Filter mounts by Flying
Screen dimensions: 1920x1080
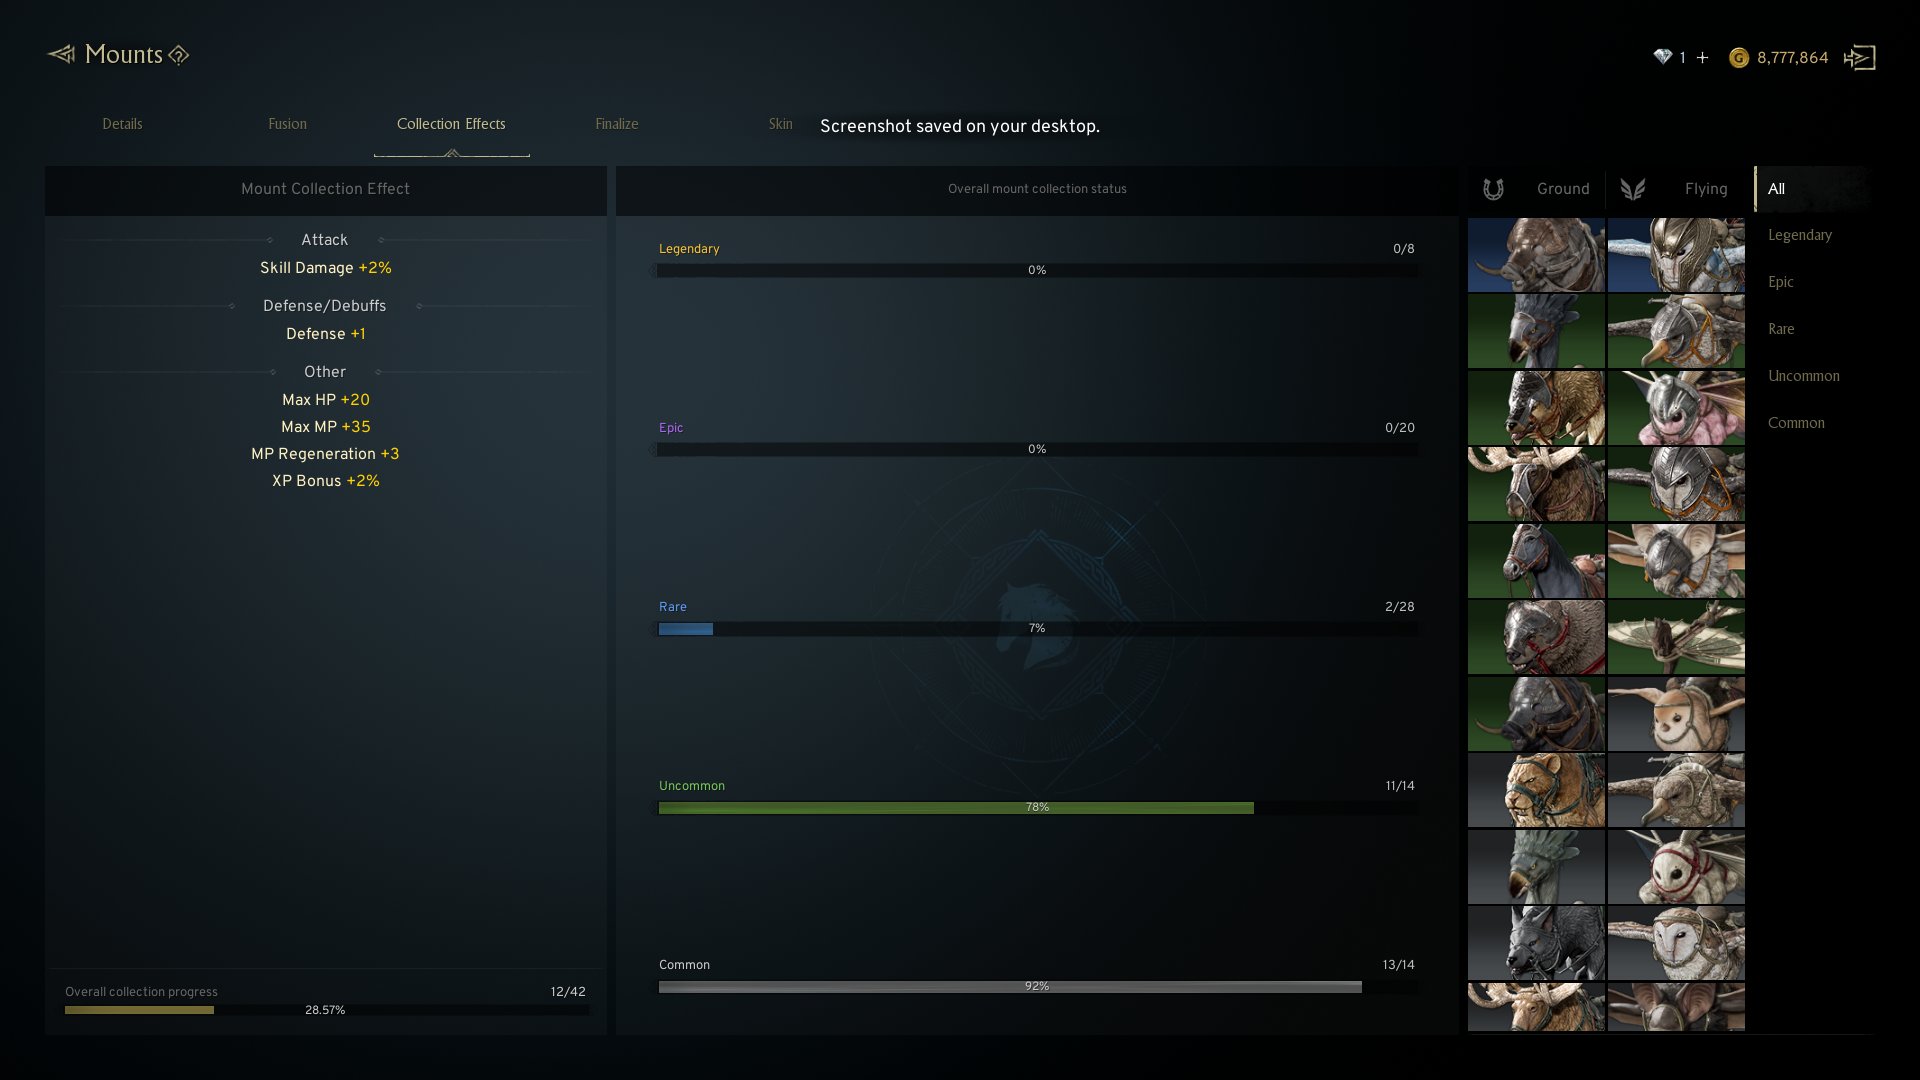pyautogui.click(x=1706, y=189)
